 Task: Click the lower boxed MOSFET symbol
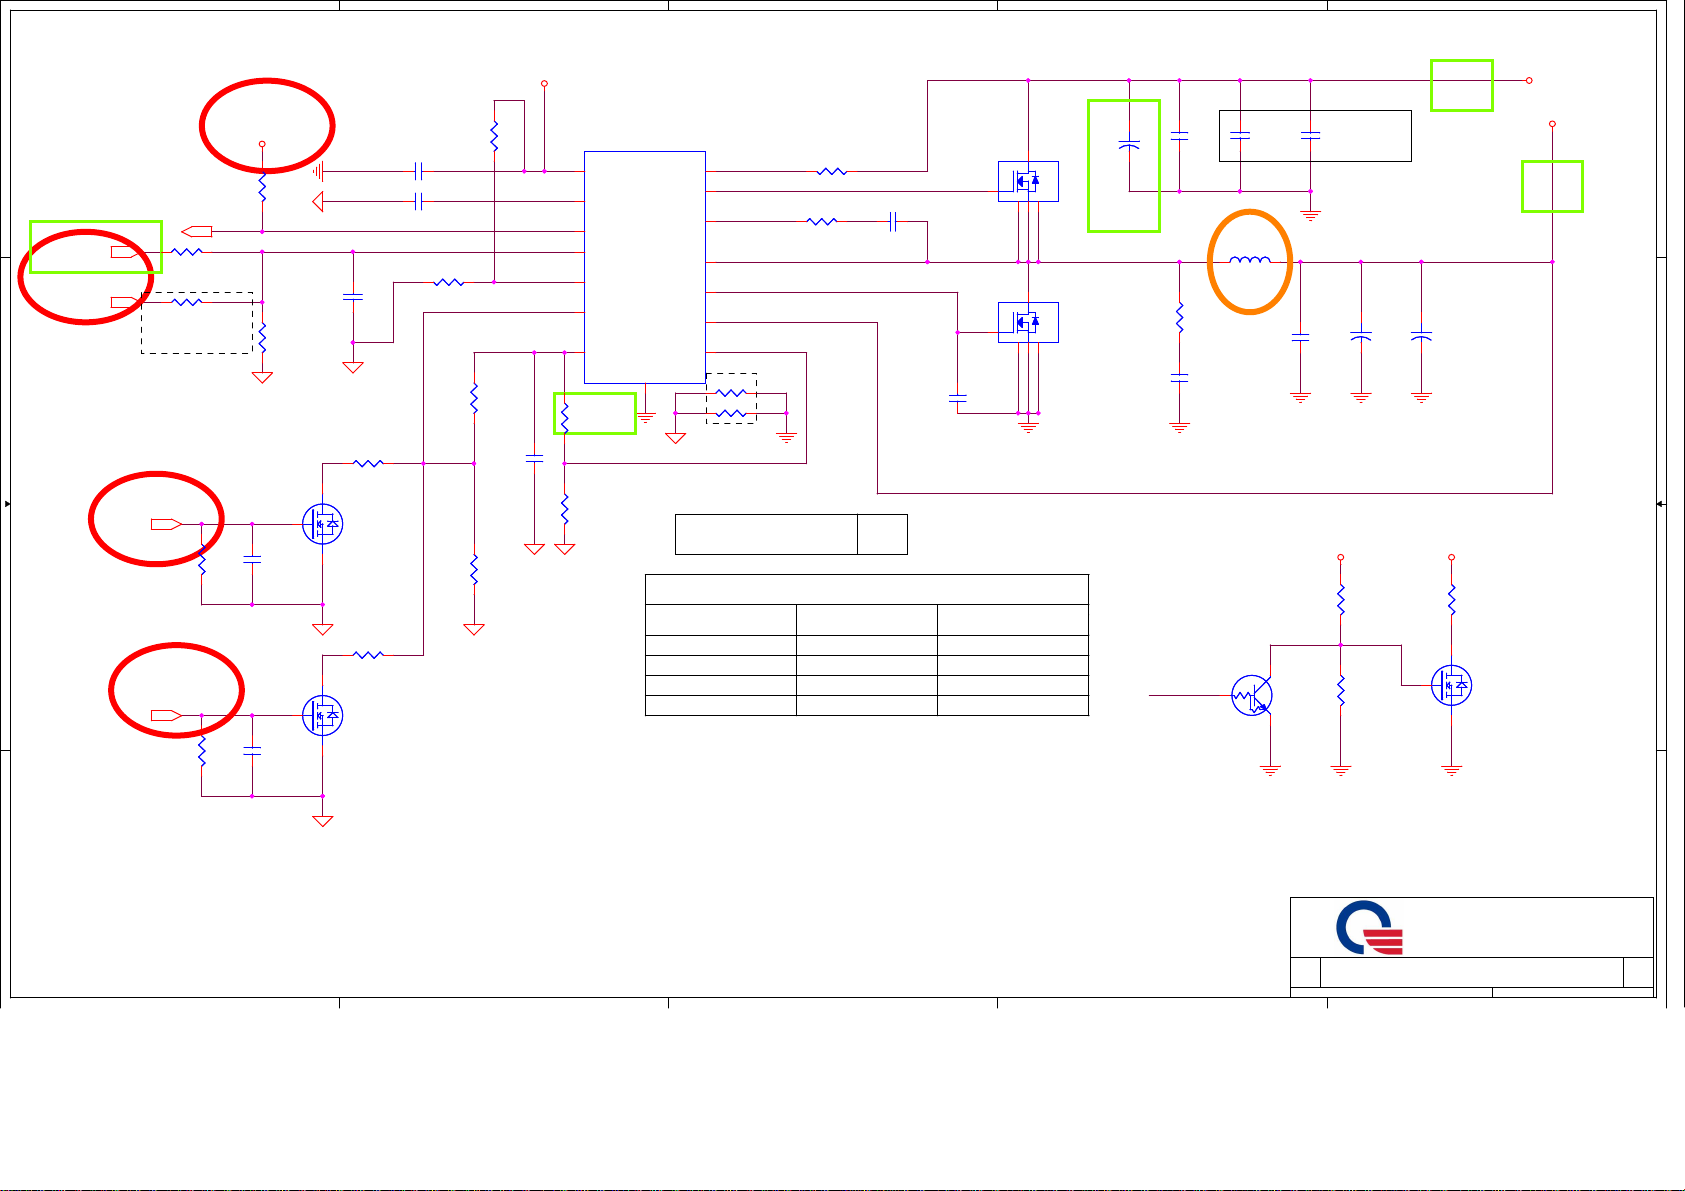[x=1027, y=322]
